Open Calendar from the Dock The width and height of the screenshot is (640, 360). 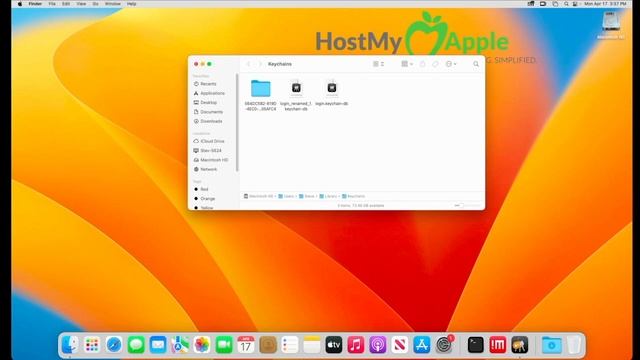click(x=246, y=345)
